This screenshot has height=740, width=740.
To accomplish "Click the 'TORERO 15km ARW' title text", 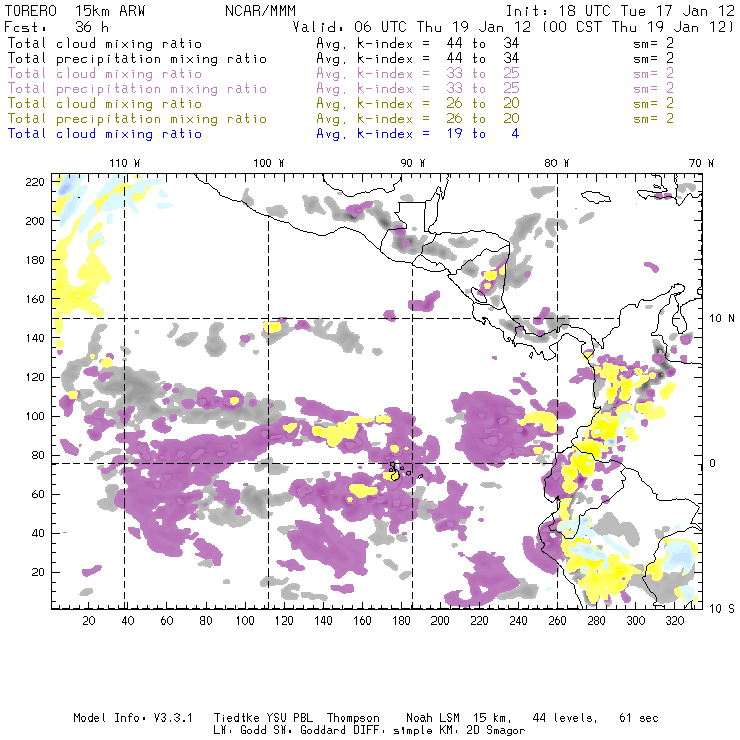I will [x=75, y=11].
